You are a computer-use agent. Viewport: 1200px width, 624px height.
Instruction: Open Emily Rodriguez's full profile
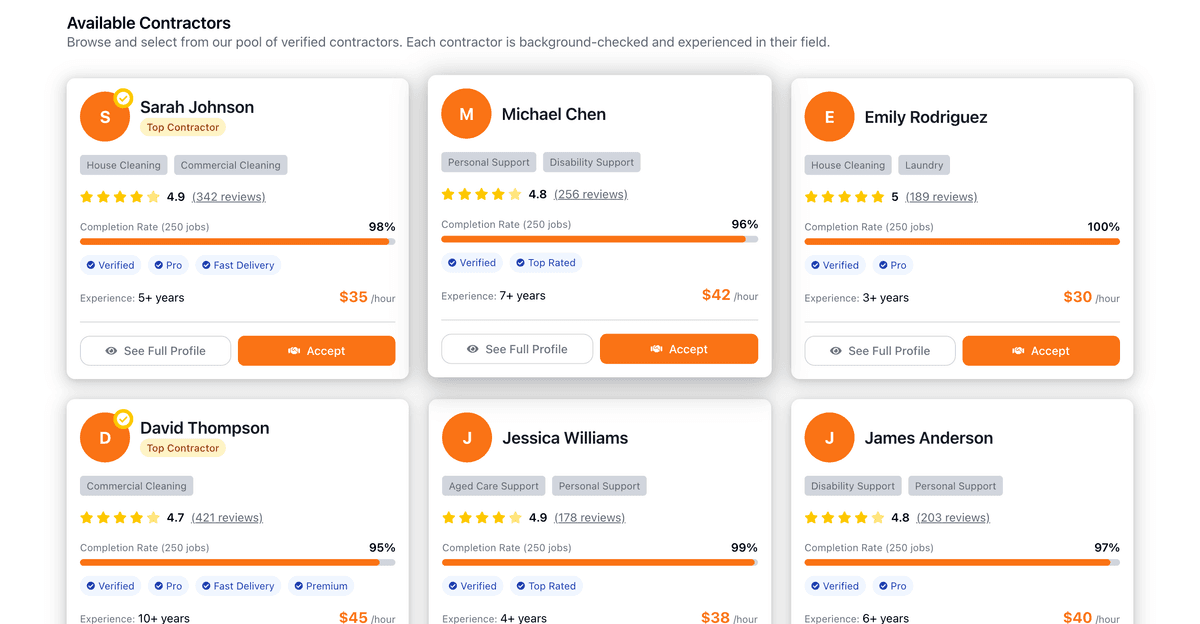point(880,351)
